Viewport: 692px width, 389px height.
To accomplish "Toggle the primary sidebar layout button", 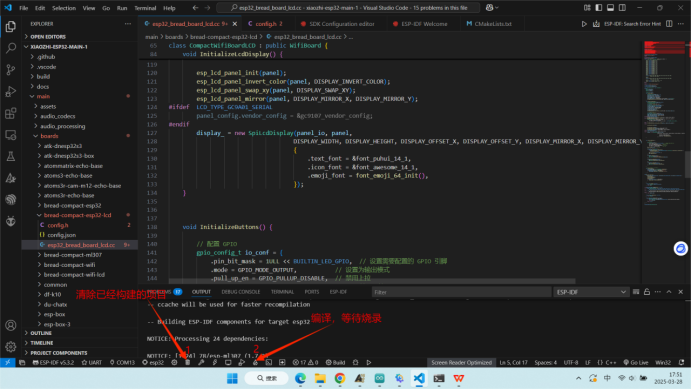I will pos(599,8).
